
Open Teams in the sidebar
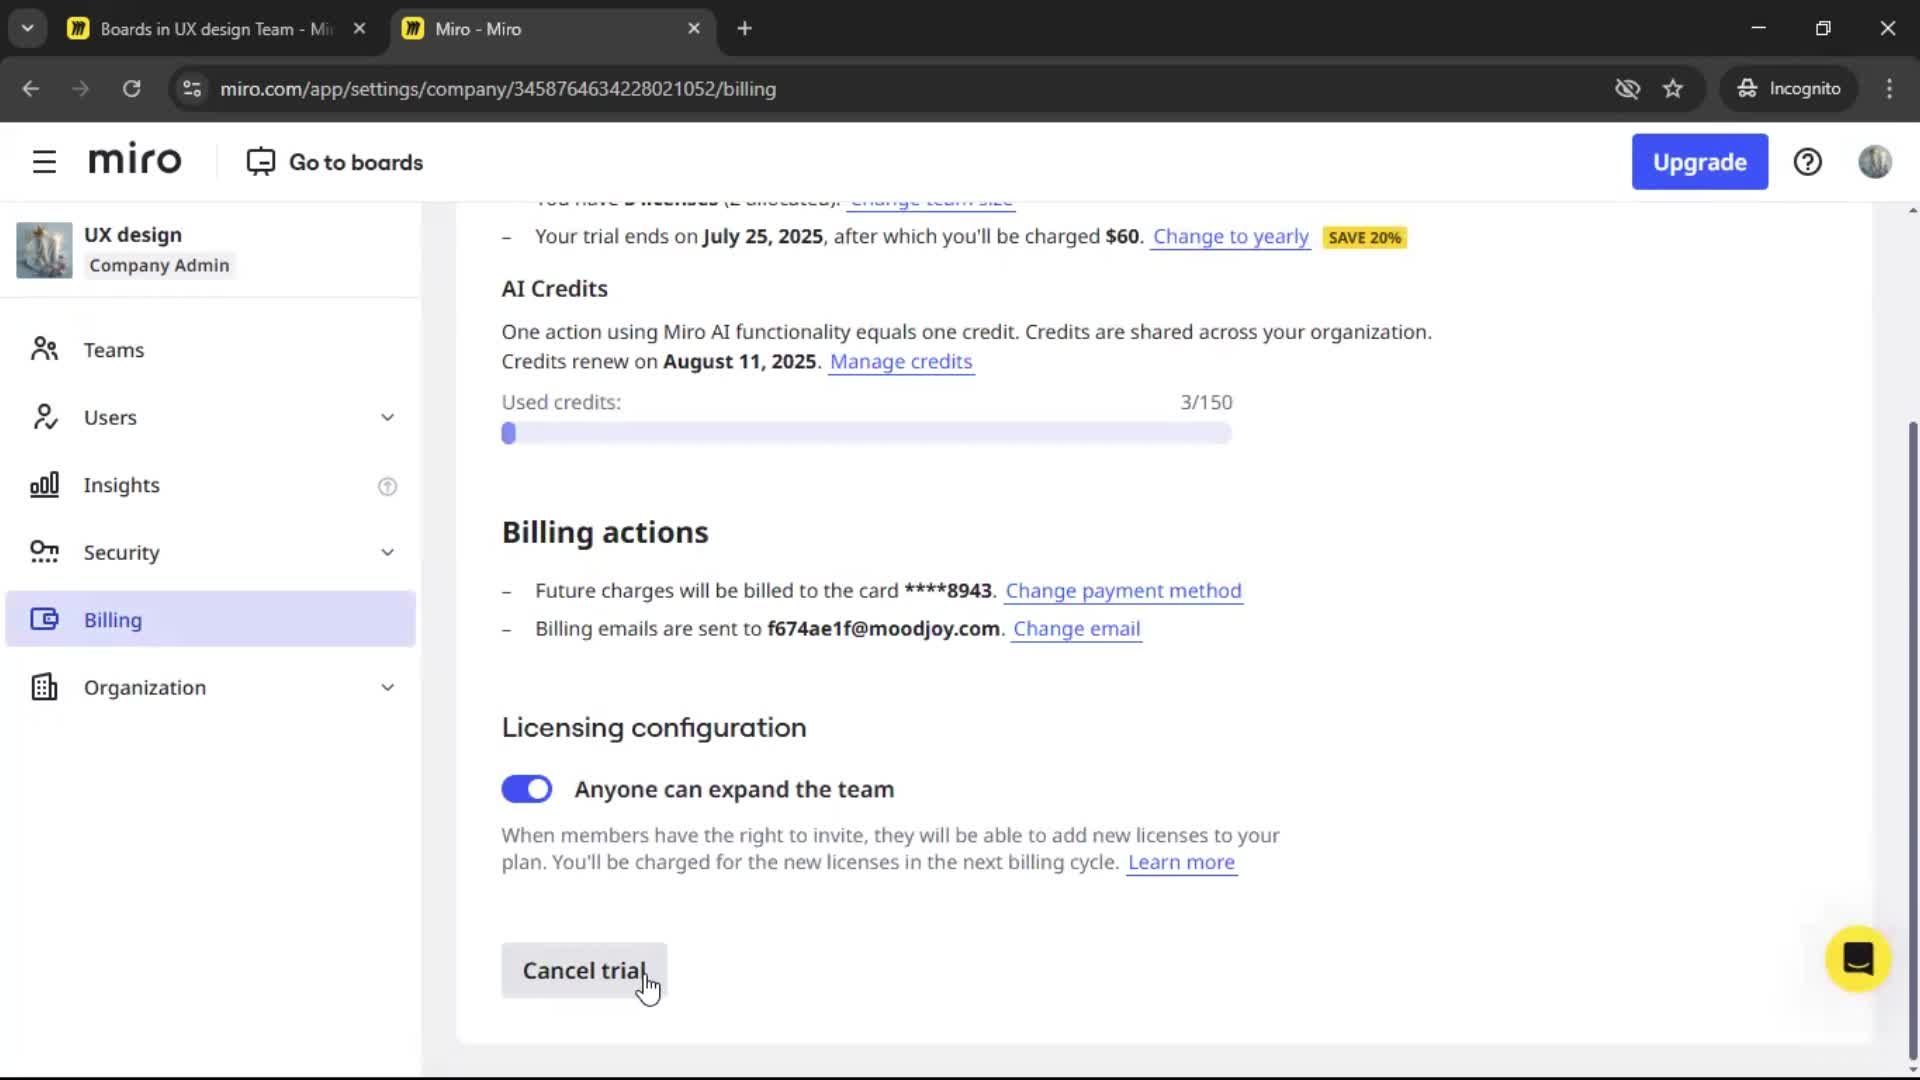click(210, 349)
